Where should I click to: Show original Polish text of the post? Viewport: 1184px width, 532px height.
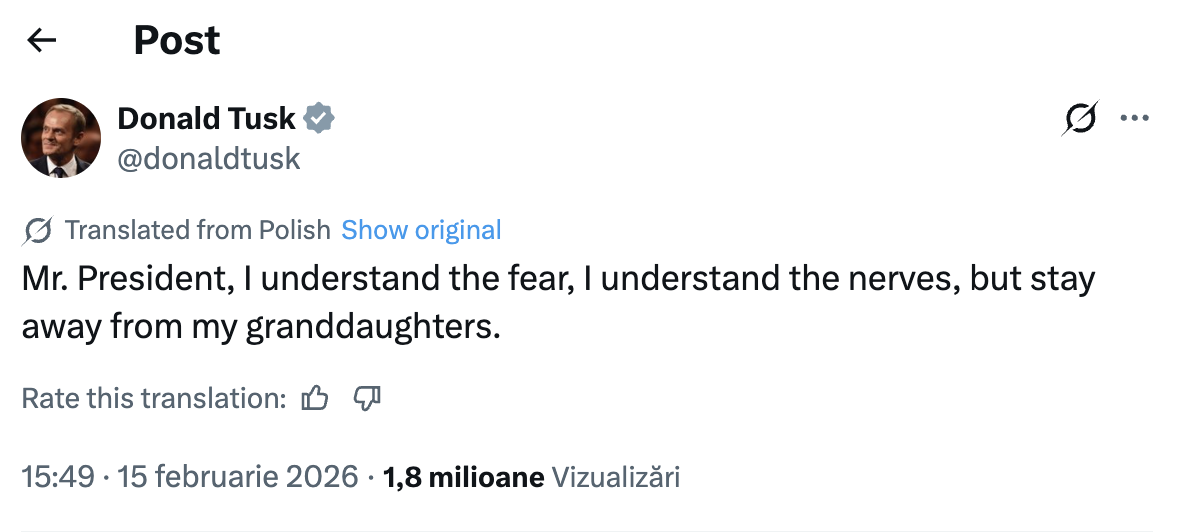tap(421, 230)
